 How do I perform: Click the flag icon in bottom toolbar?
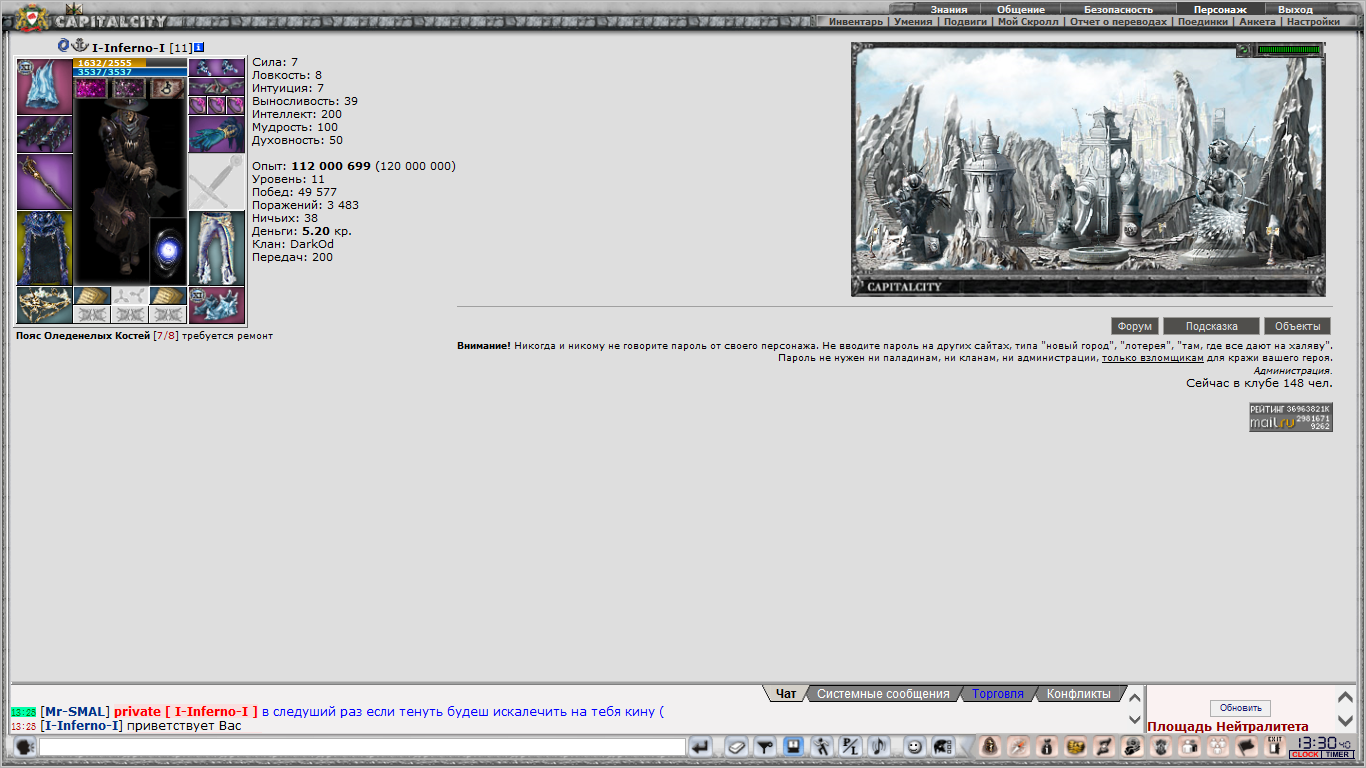pyautogui.click(x=1246, y=746)
